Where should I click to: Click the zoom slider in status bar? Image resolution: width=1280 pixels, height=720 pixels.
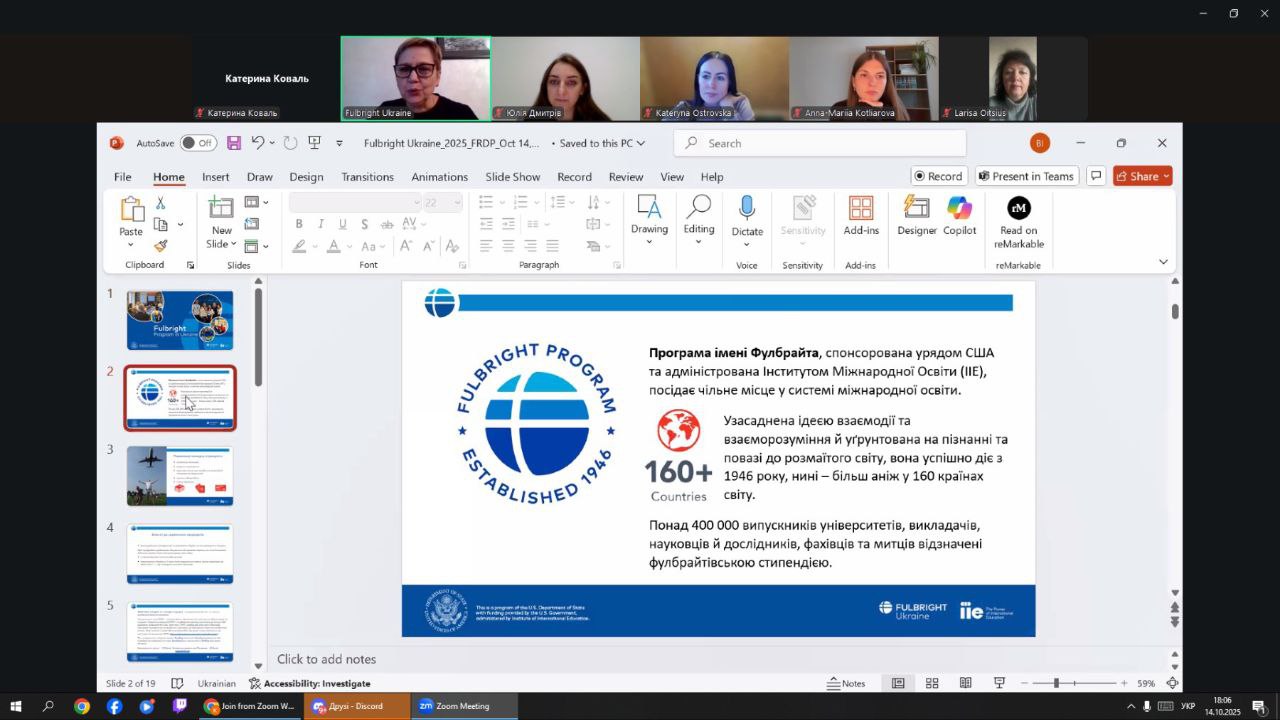click(1056, 683)
